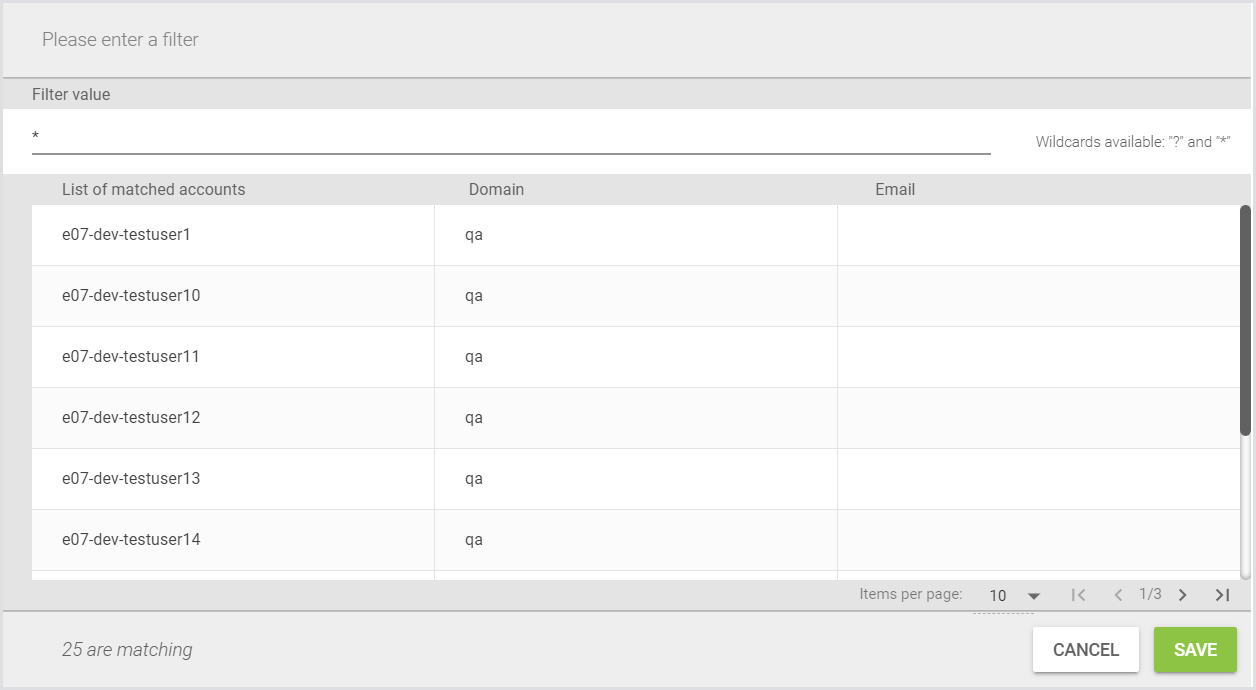Click the Filter value input field

pos(510,137)
